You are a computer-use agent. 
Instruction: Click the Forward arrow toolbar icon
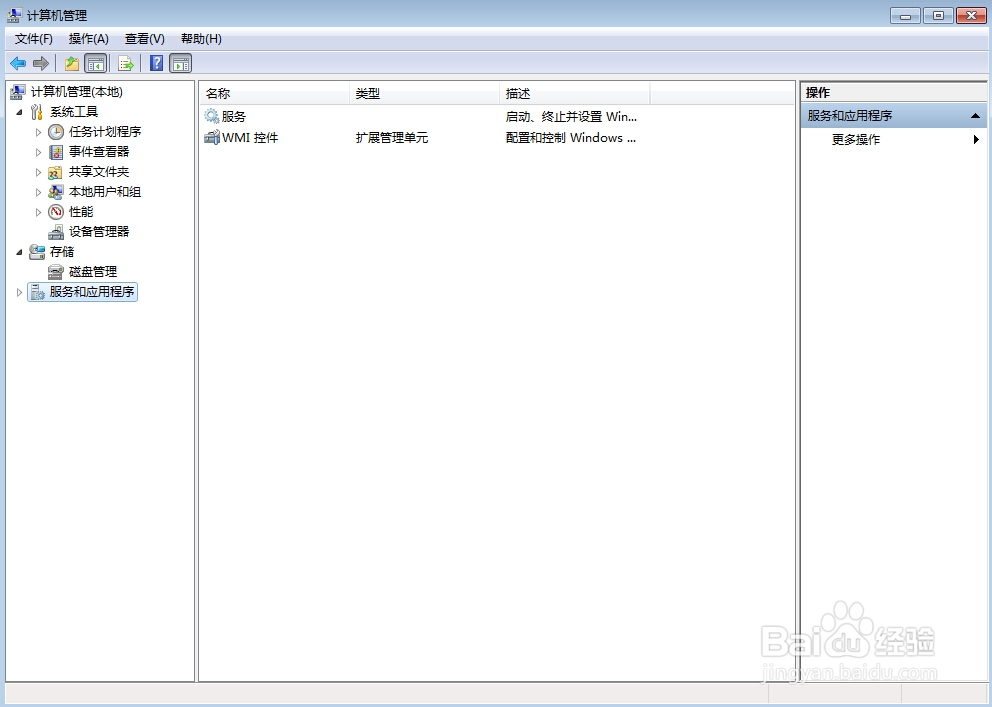pos(40,63)
